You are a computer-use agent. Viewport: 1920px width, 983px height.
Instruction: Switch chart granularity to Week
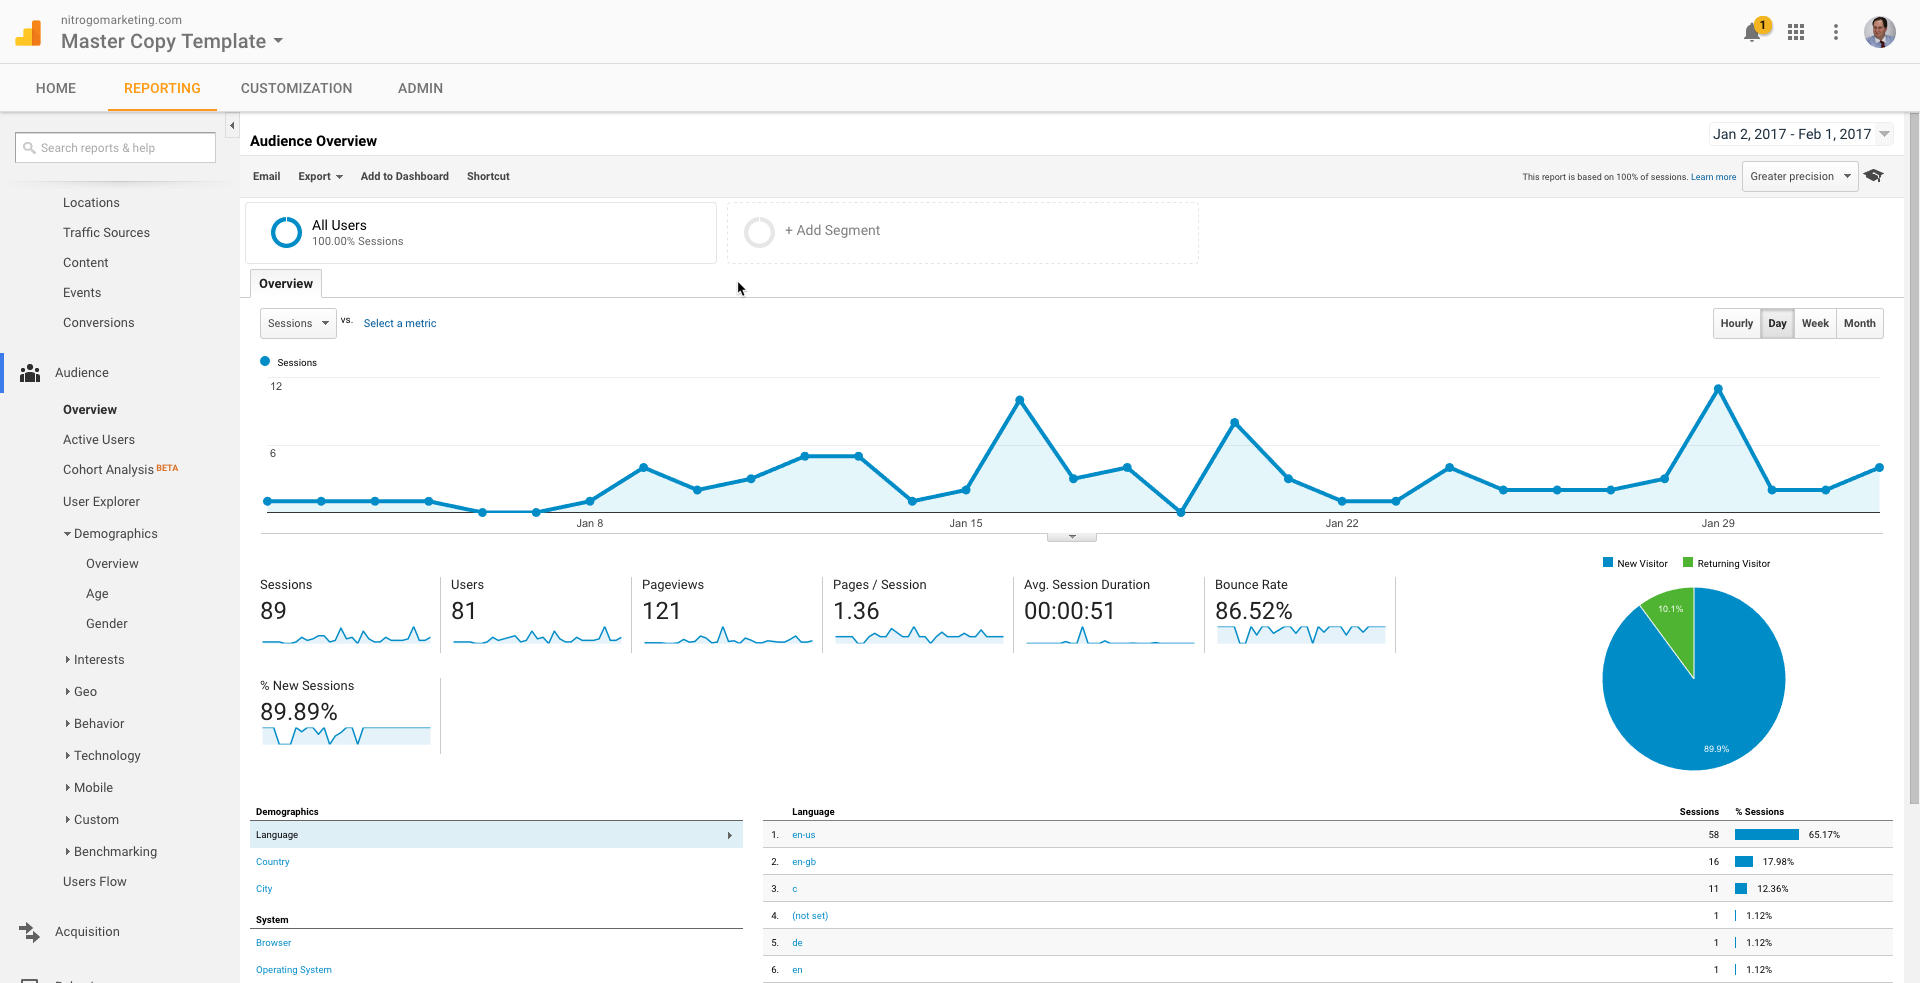(1815, 323)
